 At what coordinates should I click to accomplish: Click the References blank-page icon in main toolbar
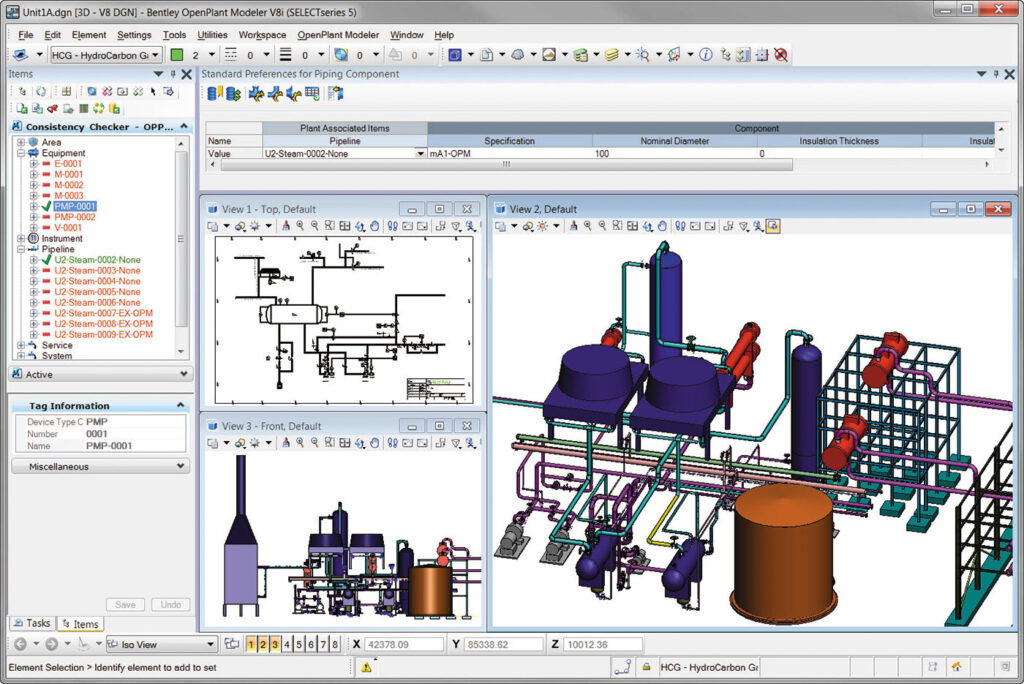pyautogui.click(x=487, y=56)
